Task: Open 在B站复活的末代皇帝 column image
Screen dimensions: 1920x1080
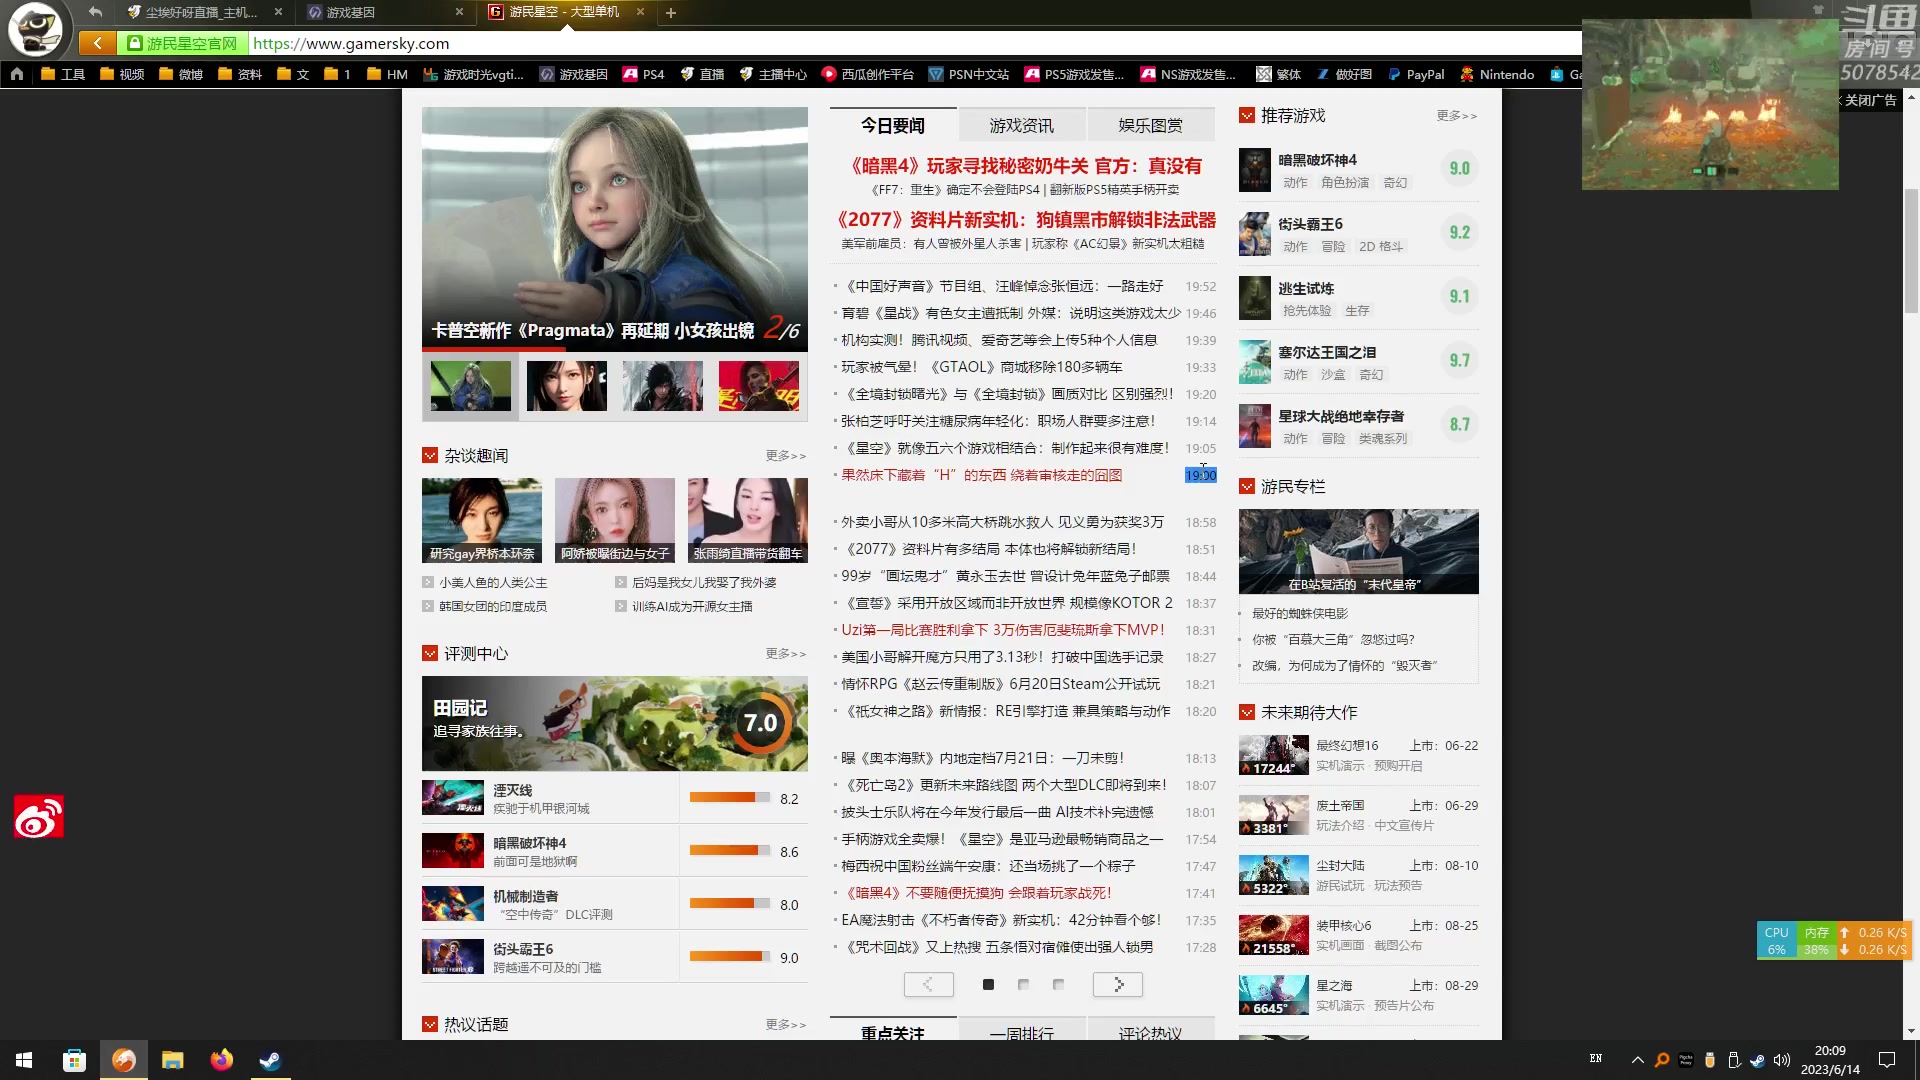Action: click(1358, 552)
